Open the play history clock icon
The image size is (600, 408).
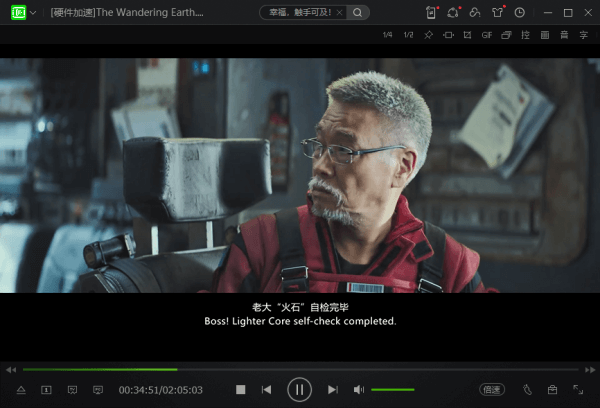tap(519, 13)
